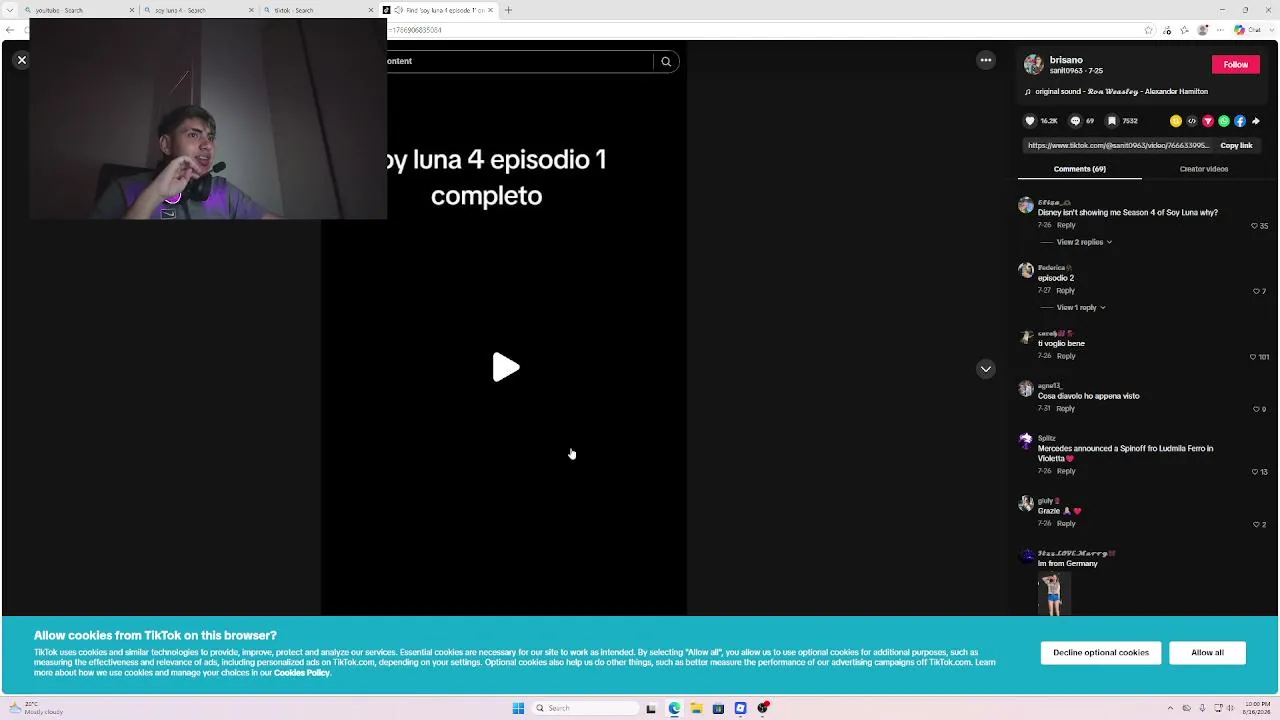Open the Germany comment image thumbnail
The image size is (1280, 720).
[x=1053, y=594]
